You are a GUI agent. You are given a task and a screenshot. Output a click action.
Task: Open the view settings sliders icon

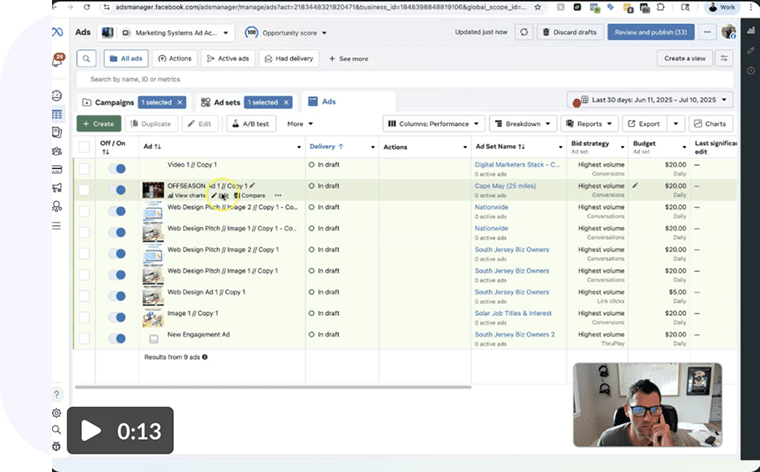coord(725,59)
